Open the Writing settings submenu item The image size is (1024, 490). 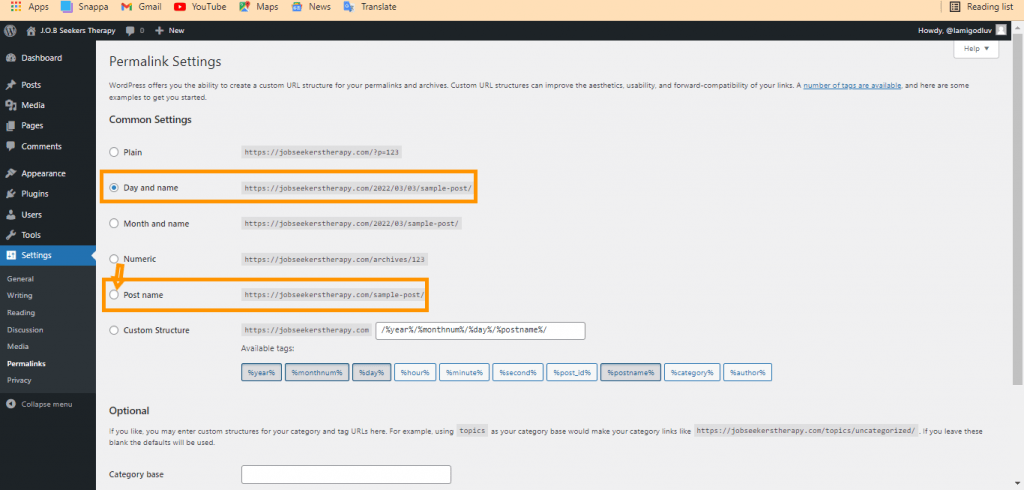[x=20, y=296]
